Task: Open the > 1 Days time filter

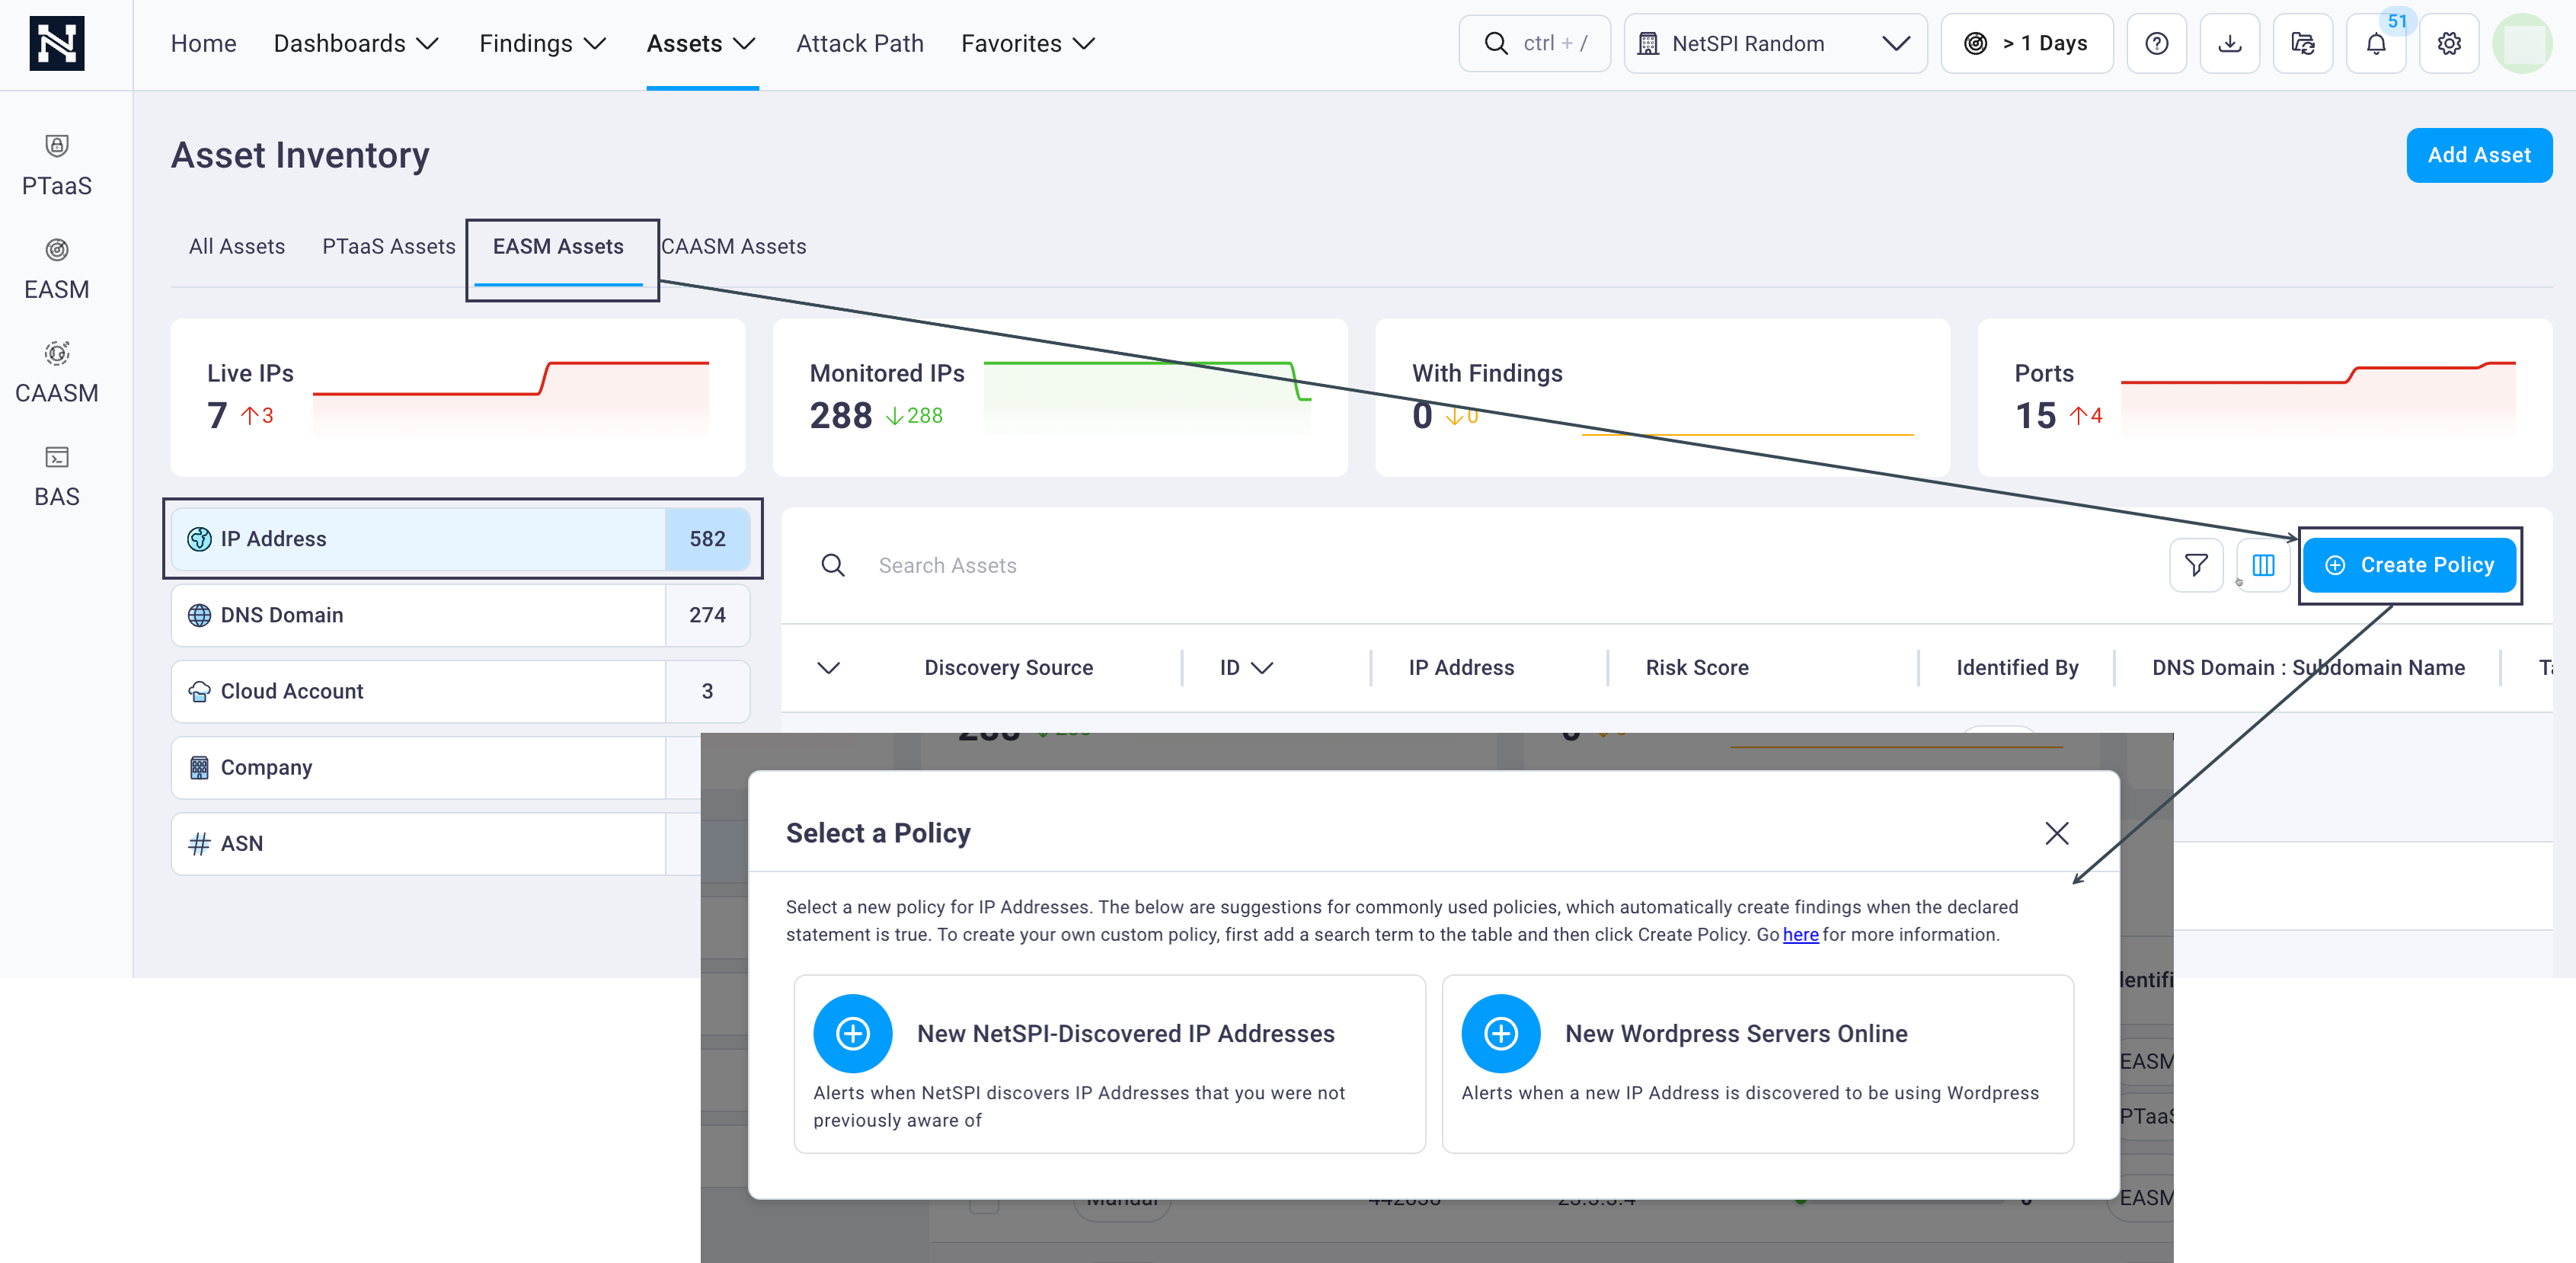Action: [x=2027, y=43]
